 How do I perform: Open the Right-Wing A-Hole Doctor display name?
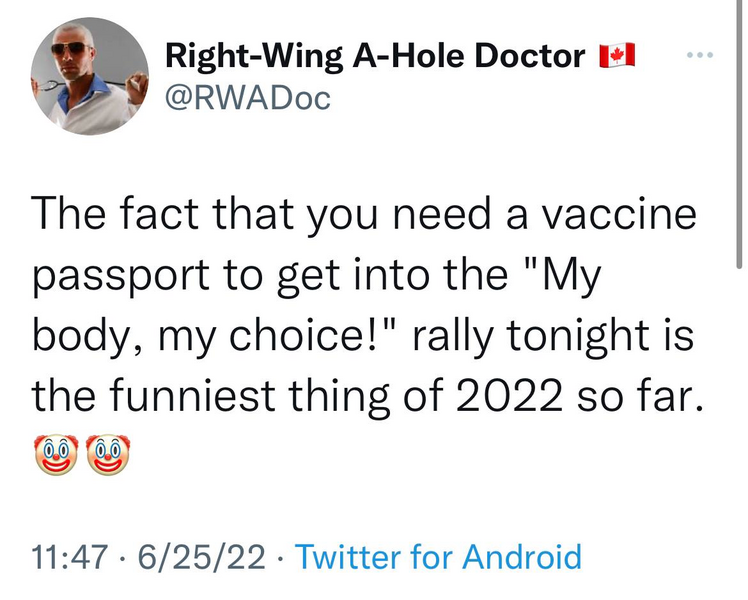pos(375,56)
